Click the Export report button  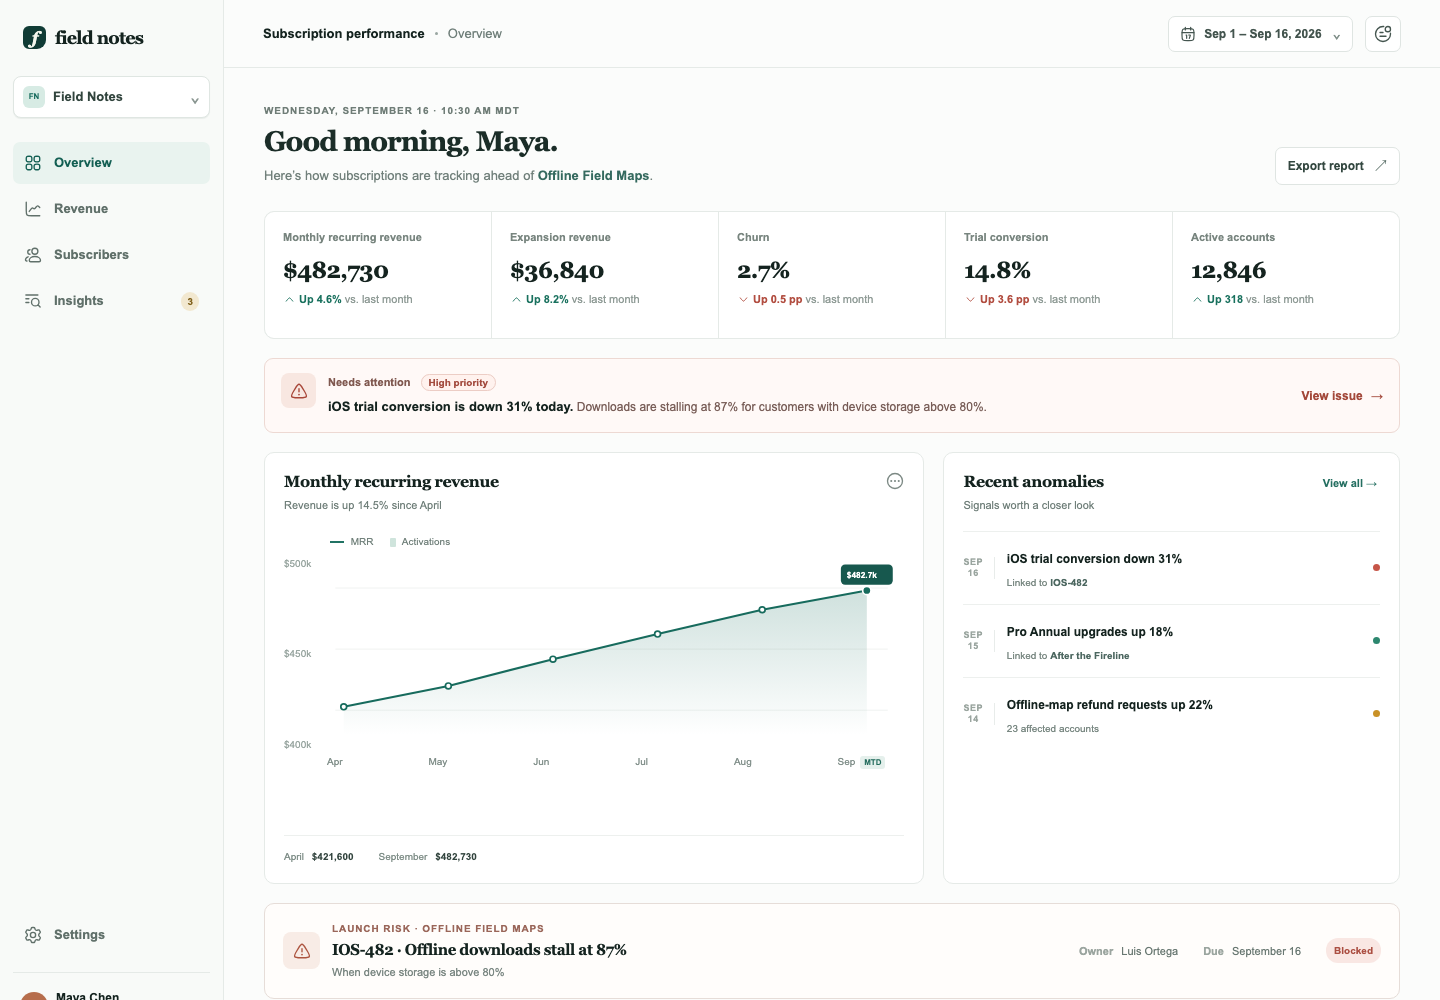[1337, 166]
